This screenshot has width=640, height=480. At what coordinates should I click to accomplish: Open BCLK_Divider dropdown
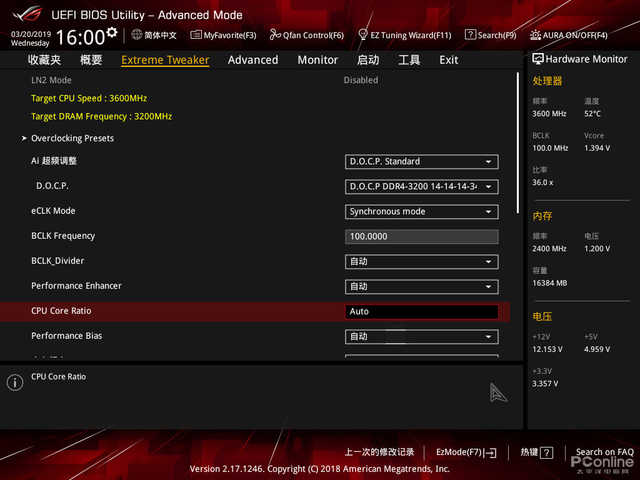point(421,262)
